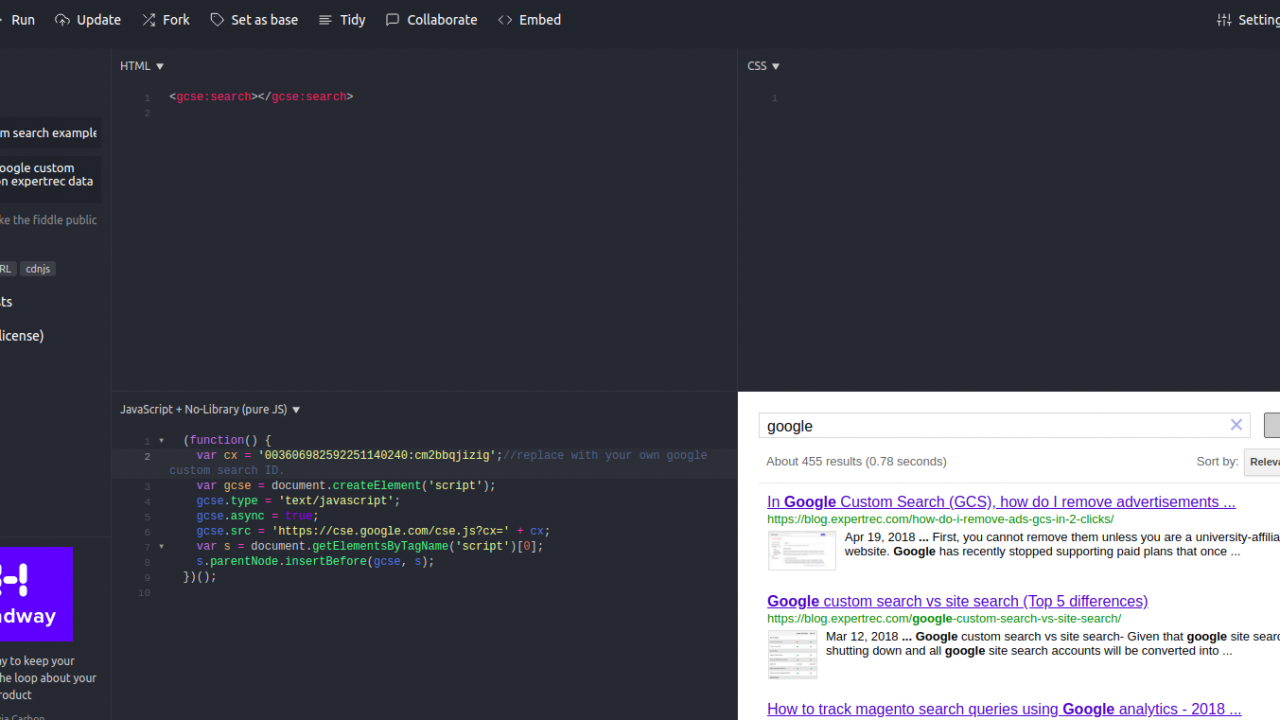Select the Set as base tag icon
Viewport: 1280px width, 720px height.
point(216,19)
